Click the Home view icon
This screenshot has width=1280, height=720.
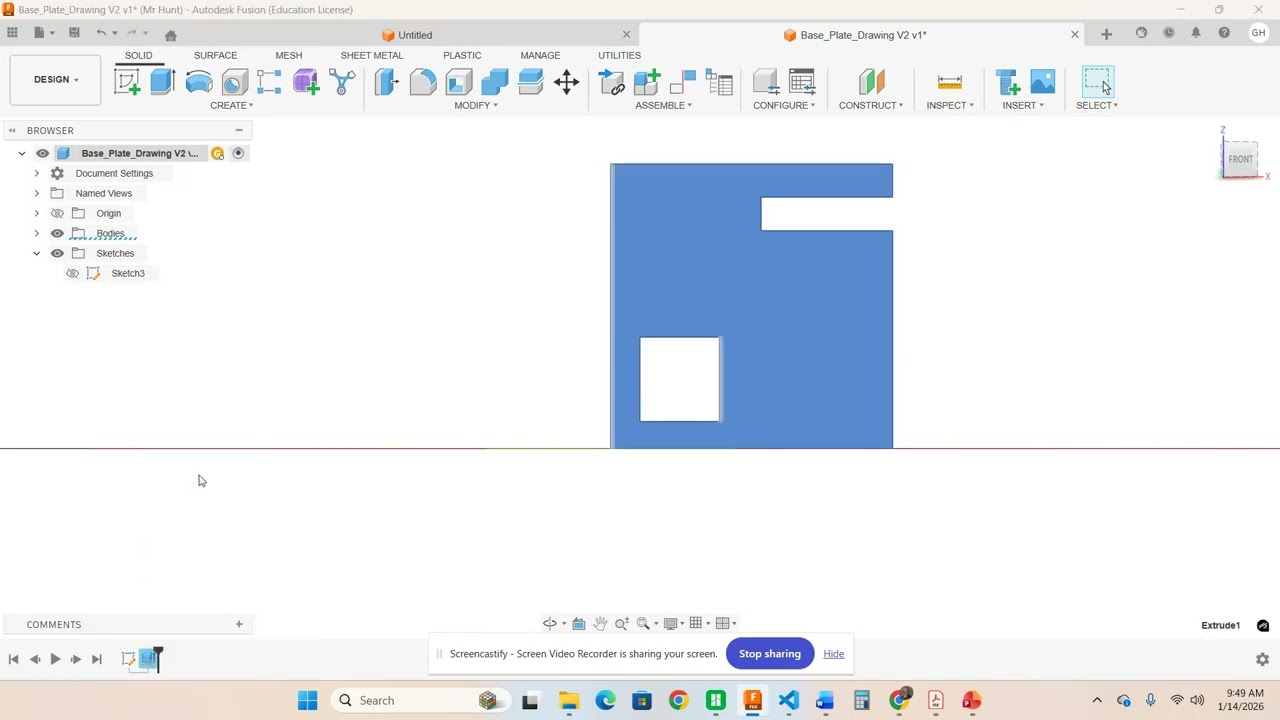point(170,35)
